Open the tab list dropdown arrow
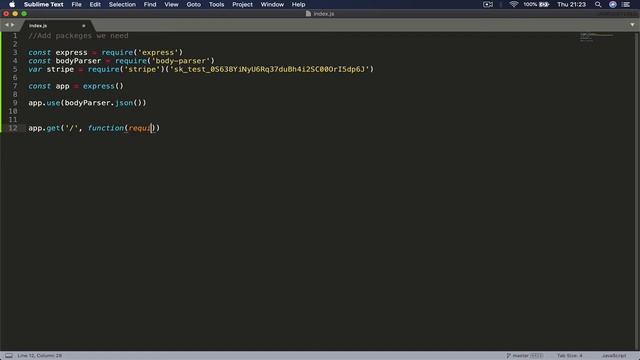Viewport: 640px width, 360px height. [632, 25]
